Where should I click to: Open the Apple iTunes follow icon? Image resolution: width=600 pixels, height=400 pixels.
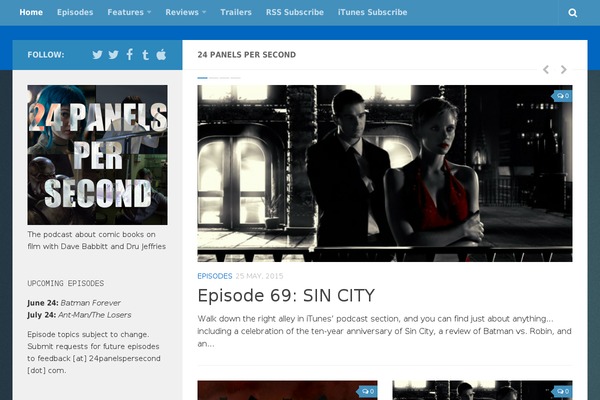pos(161,54)
